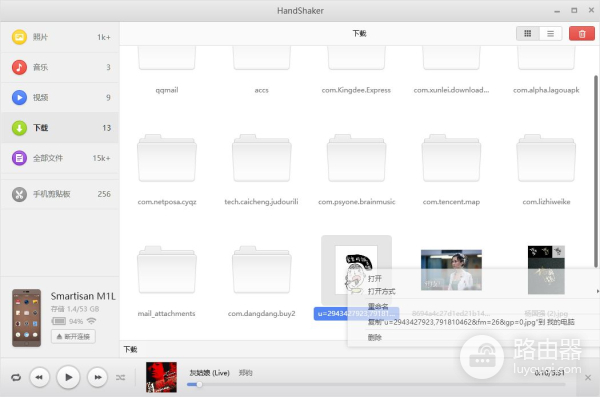Viewport: 600px width, 397px height.
Task: Maximize the HandShaker window
Action: pos(574,11)
